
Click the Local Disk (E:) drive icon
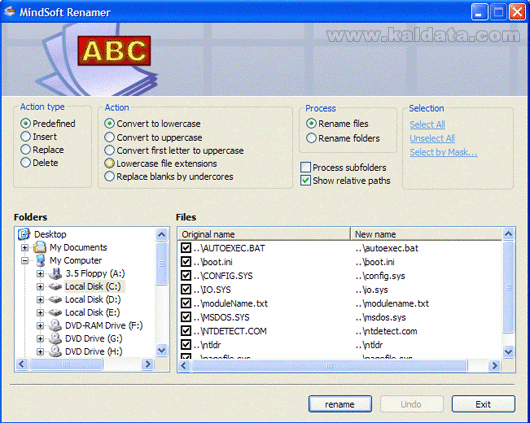pyautogui.click(x=55, y=312)
